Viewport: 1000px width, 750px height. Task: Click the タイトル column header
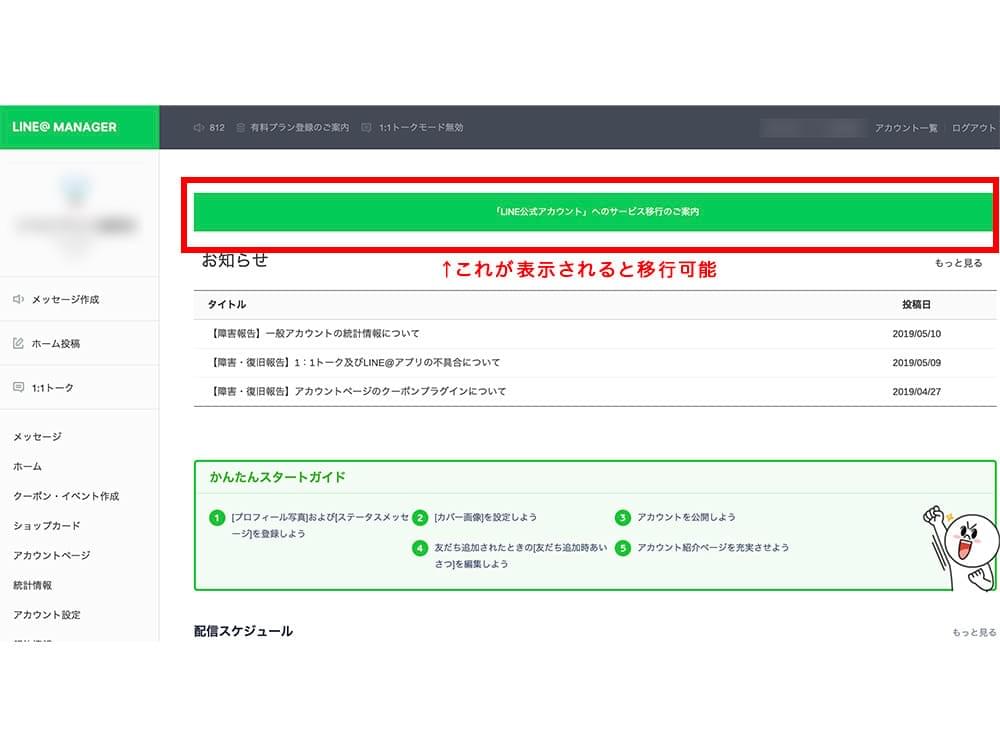[226, 304]
